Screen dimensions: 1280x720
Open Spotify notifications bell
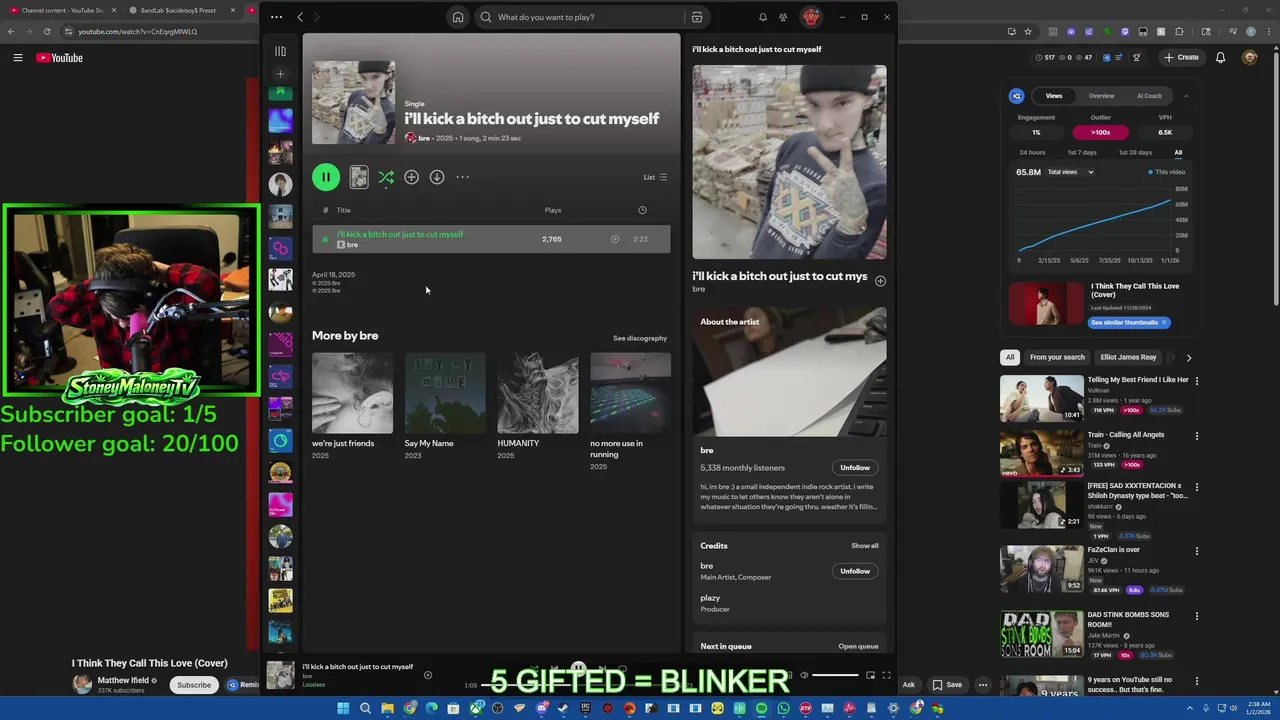(763, 17)
